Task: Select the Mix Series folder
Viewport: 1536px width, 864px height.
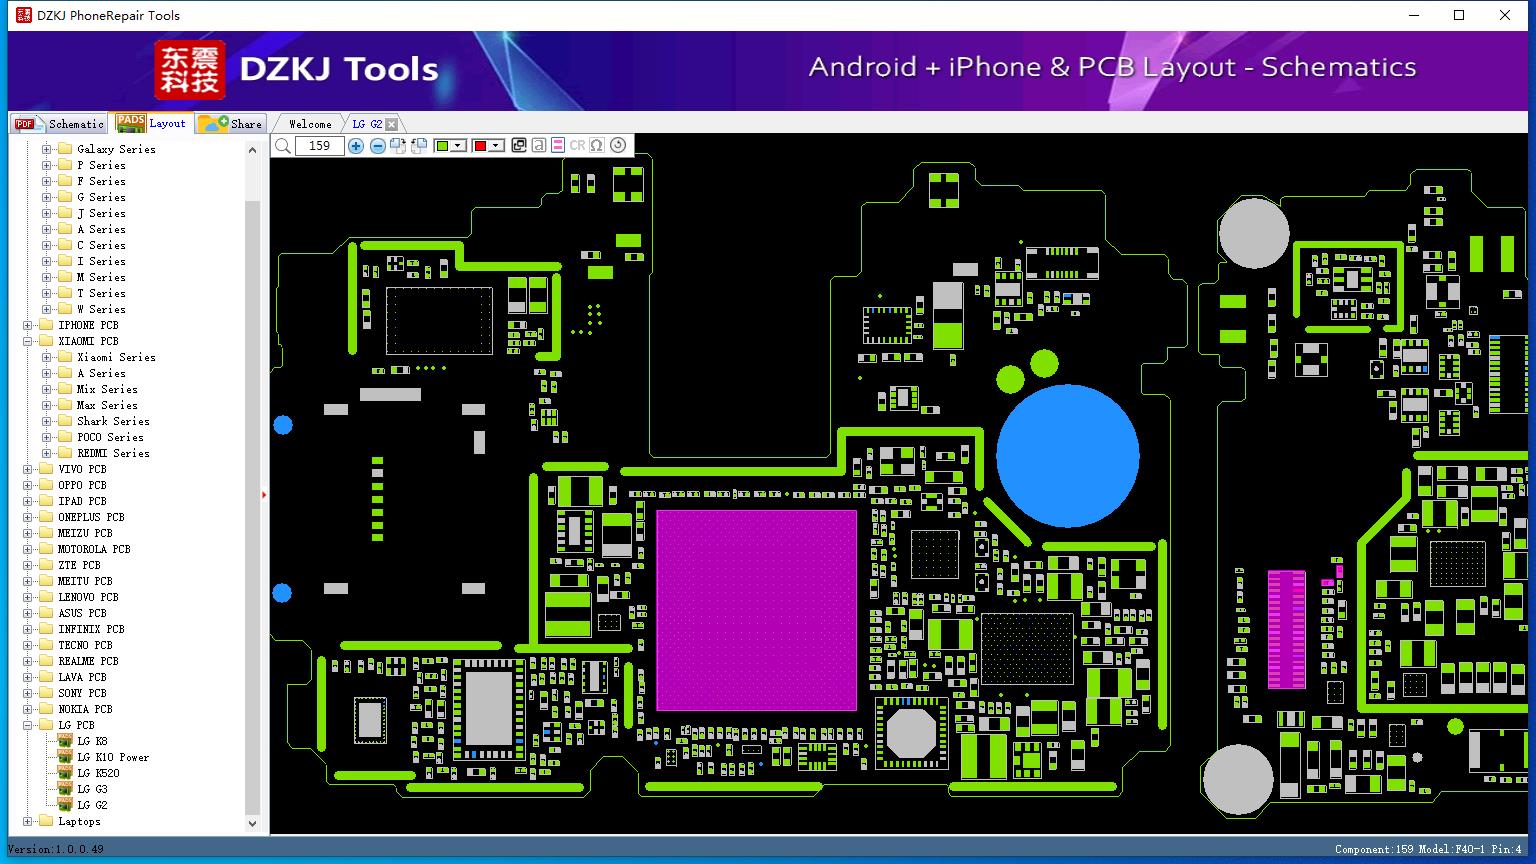Action: coord(107,389)
